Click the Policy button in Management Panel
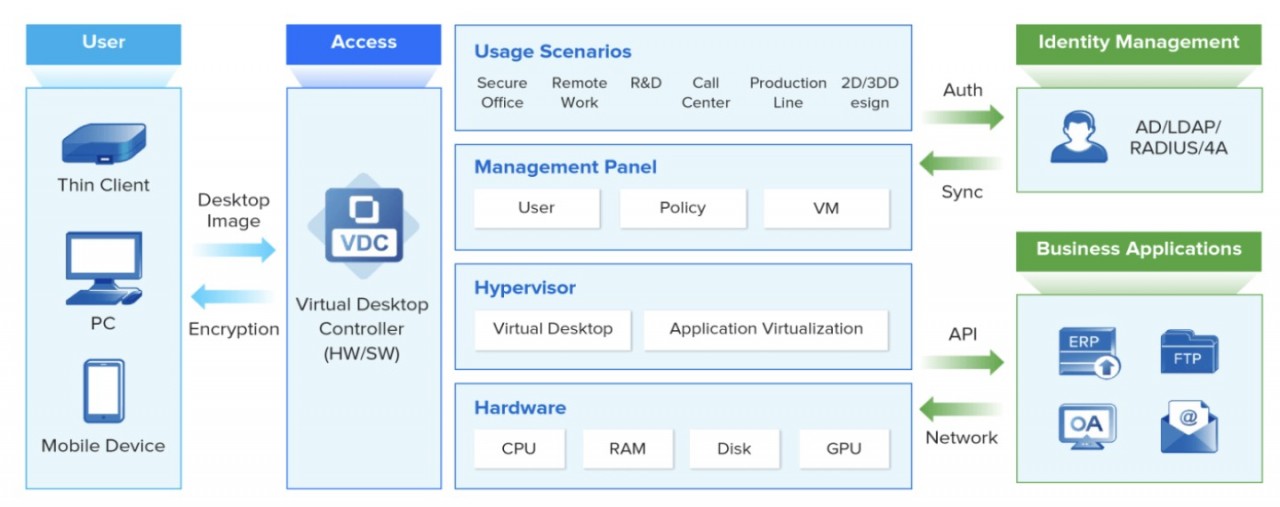Image resolution: width=1280 pixels, height=507 pixels. coord(682,208)
